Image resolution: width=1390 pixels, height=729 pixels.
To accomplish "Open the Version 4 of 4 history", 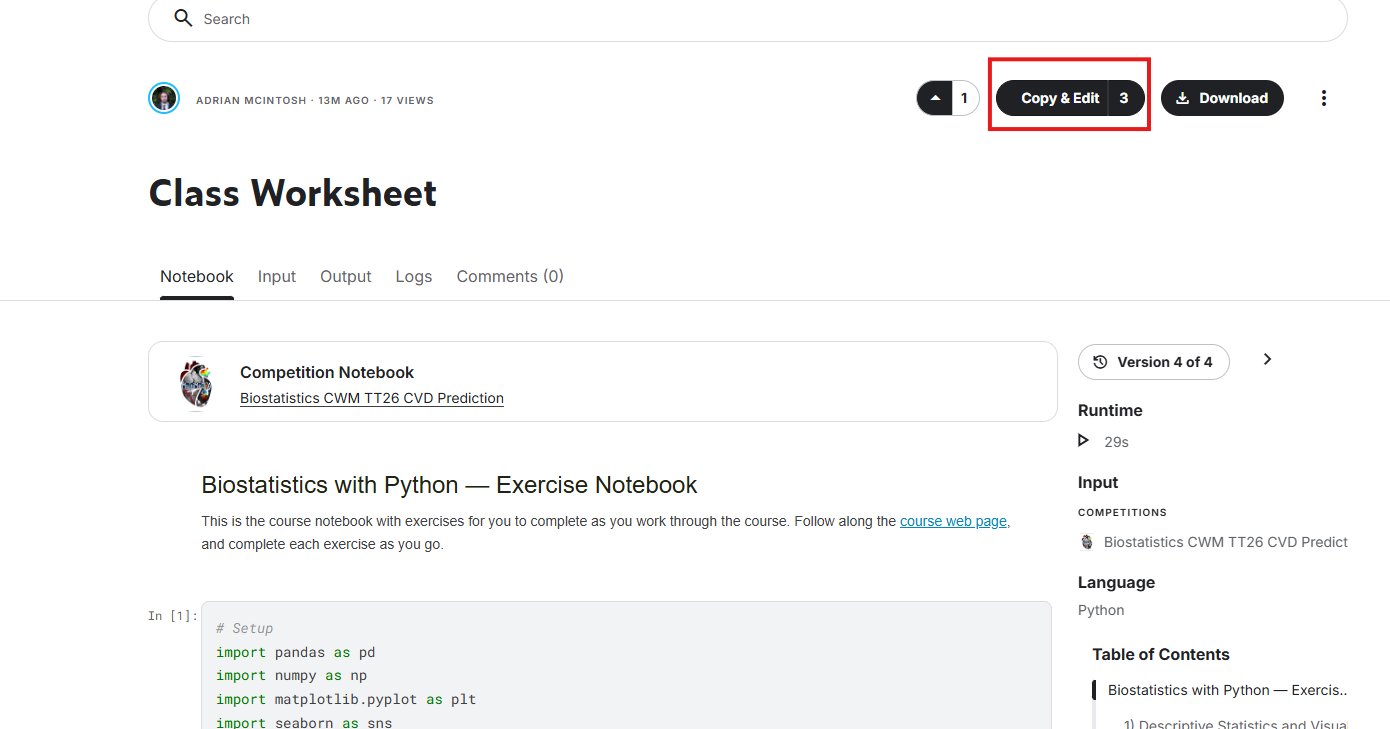I will pyautogui.click(x=1154, y=362).
